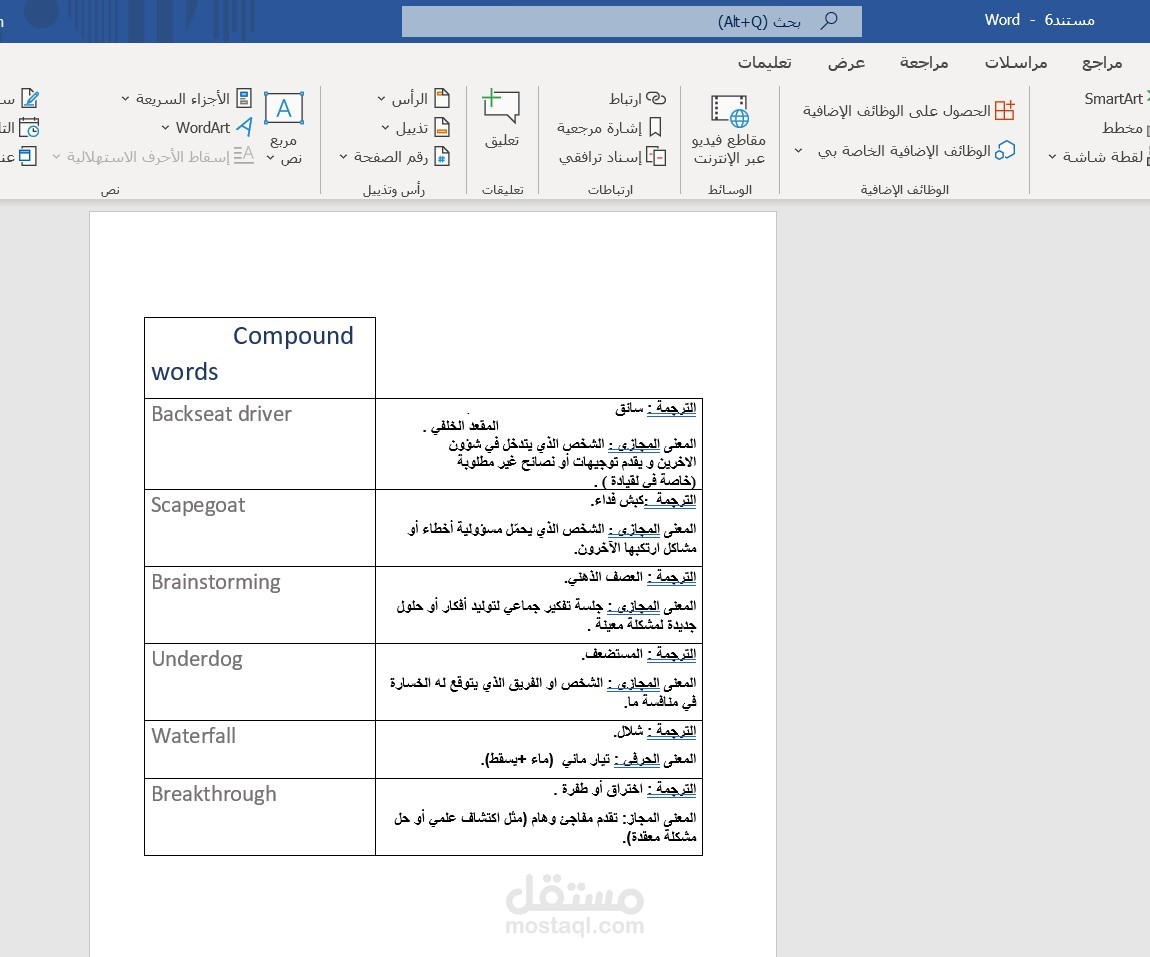Click the WordArt icon
The image size is (1150, 957).
(x=245, y=127)
